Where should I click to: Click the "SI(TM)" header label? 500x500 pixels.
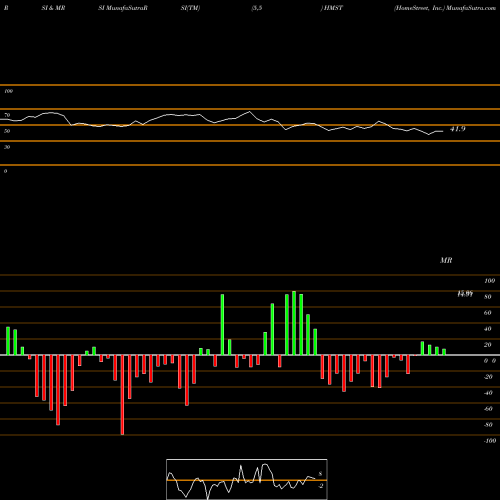190,8
